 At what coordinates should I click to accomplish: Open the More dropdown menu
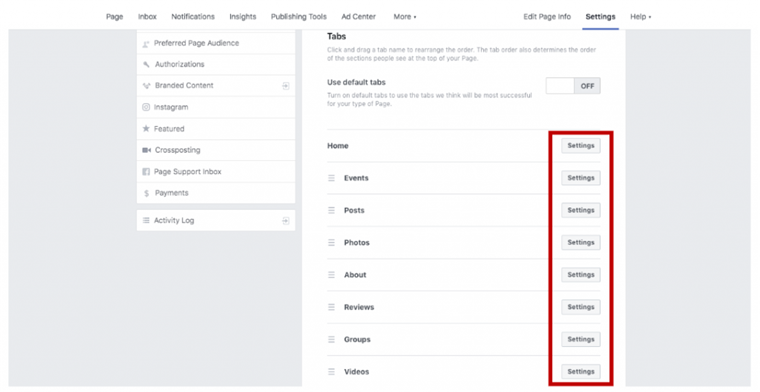pos(405,16)
